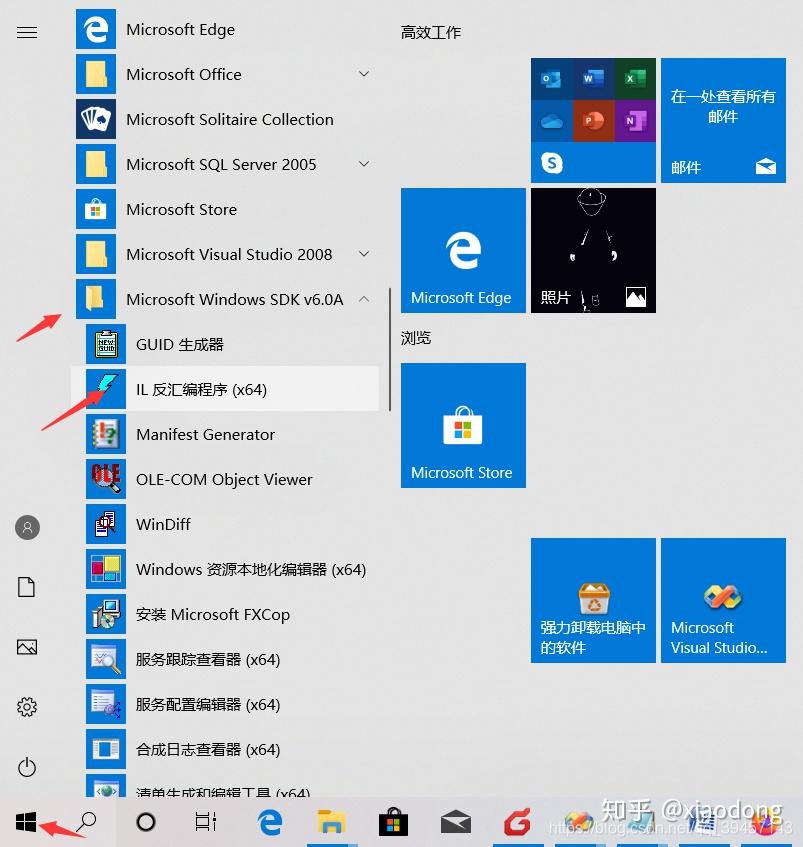Open 服务配置编辑器 (x64)

click(x=227, y=704)
